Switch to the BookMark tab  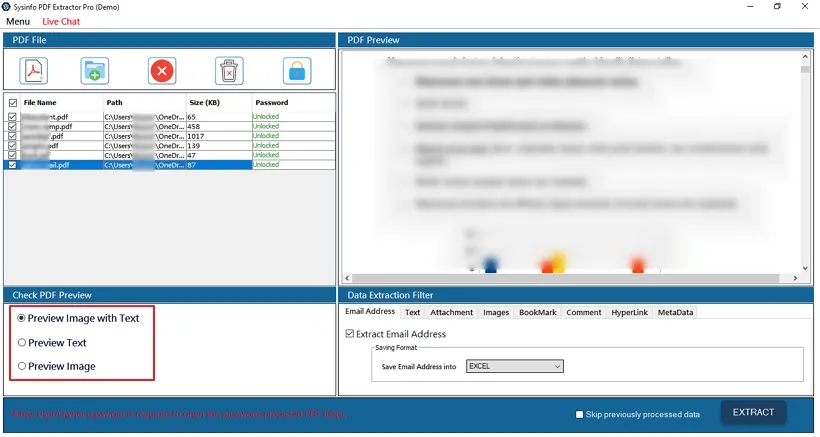click(x=538, y=313)
